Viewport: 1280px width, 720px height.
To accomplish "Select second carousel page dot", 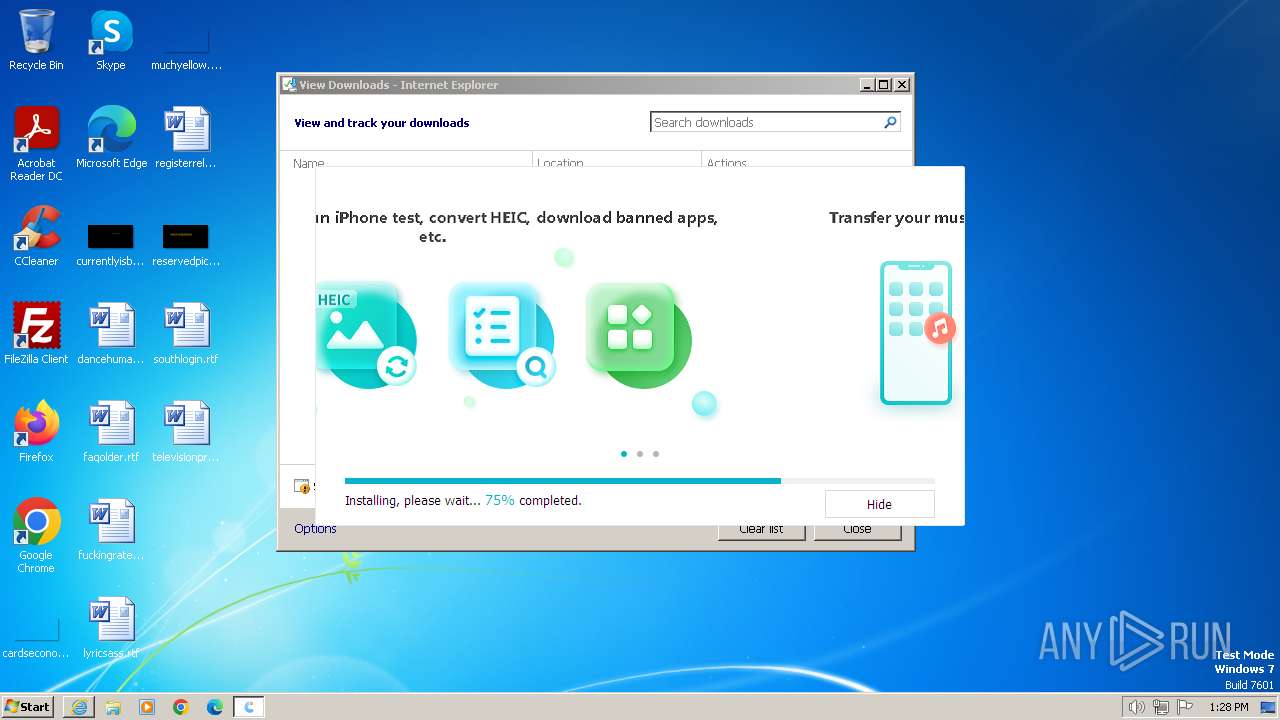I will click(x=640, y=454).
